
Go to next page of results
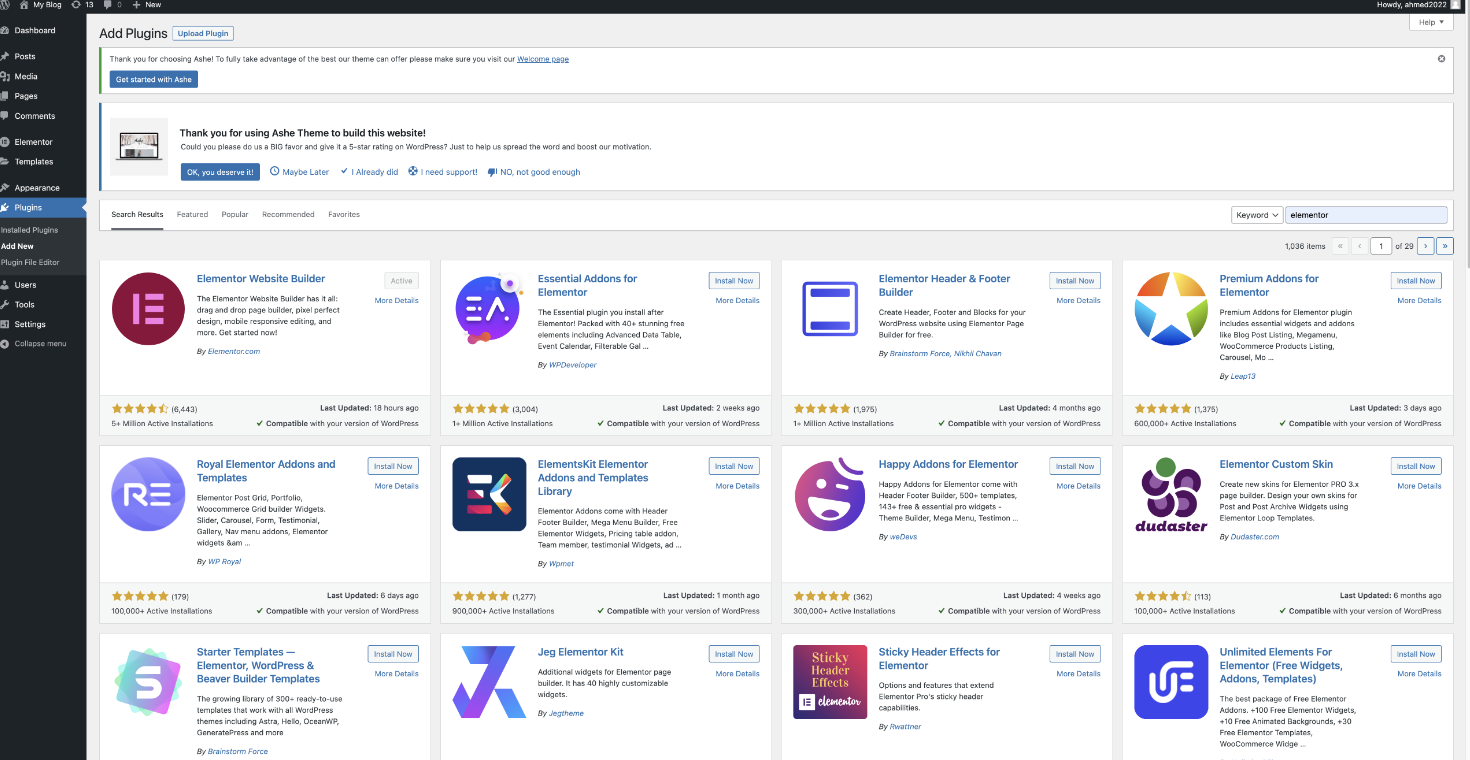coord(1426,246)
